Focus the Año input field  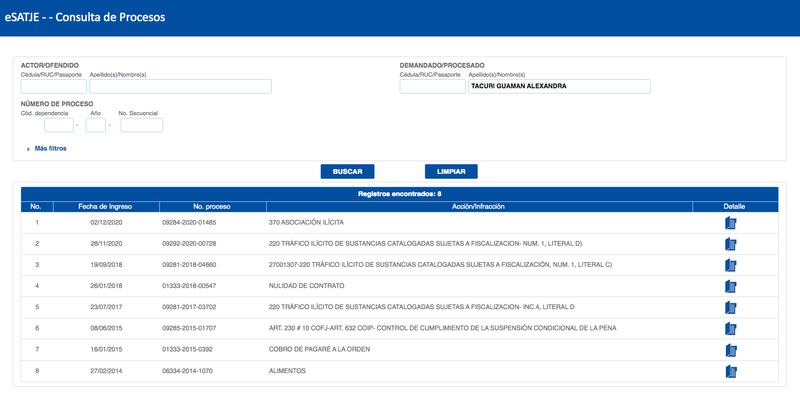tap(96, 125)
